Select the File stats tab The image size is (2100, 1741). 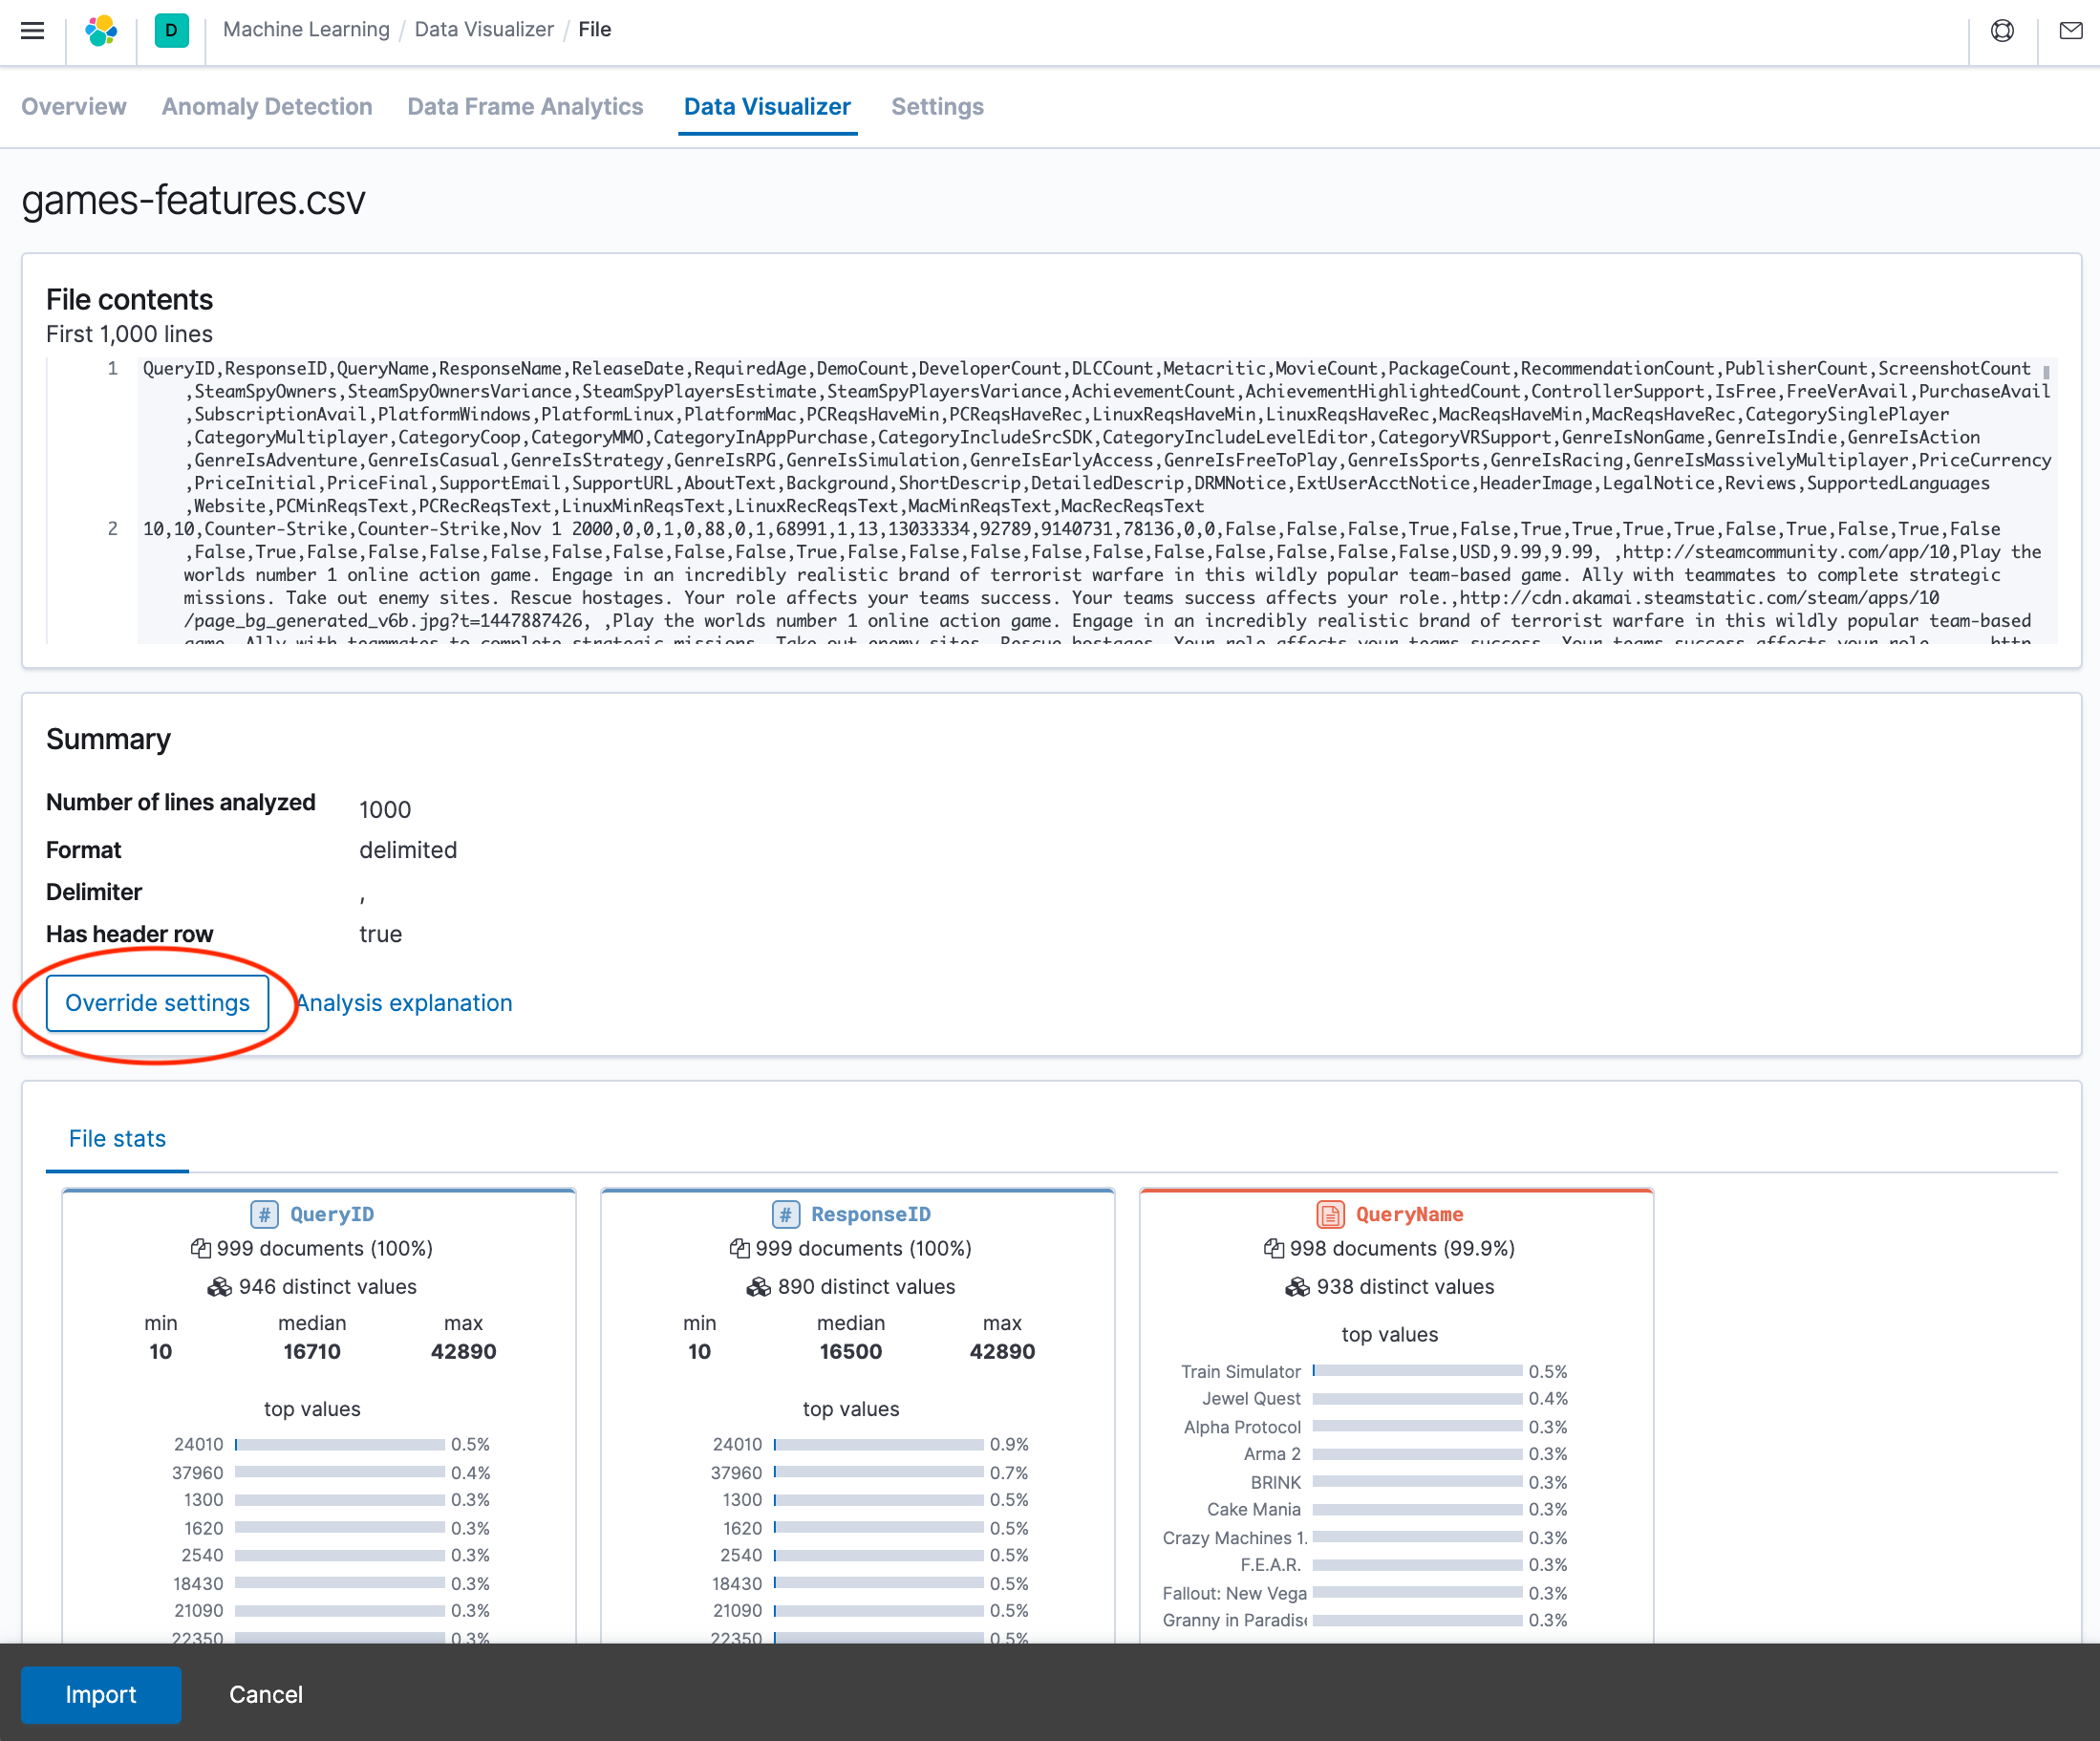117,1138
